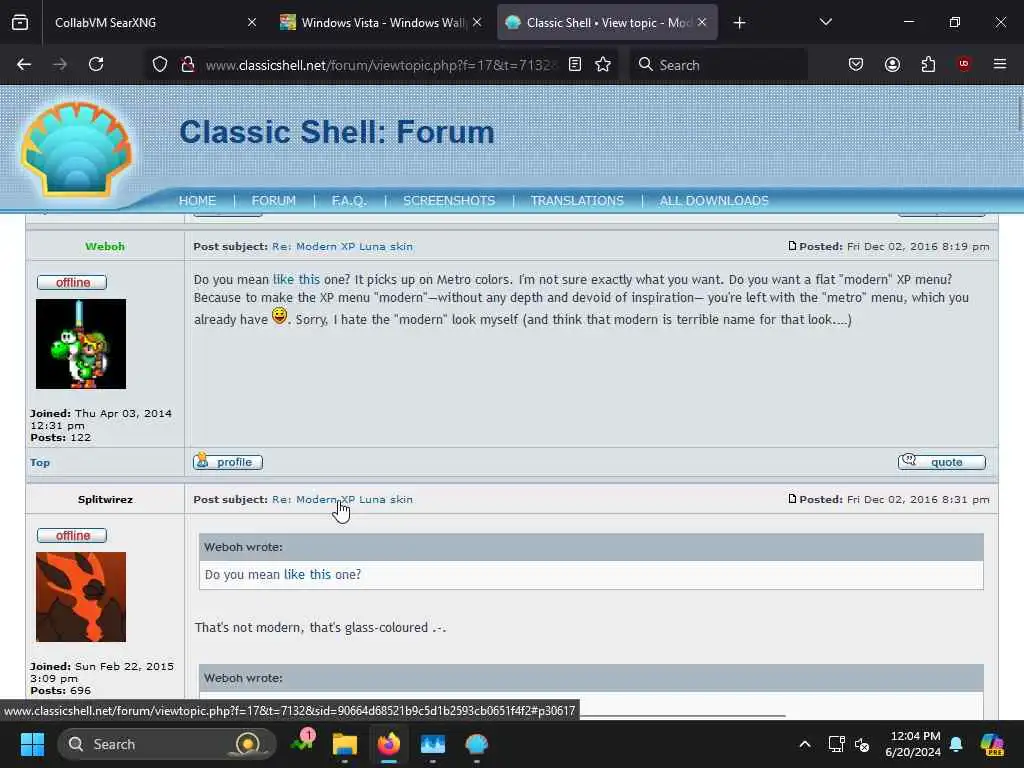Close the CollabVM SearXNG tab
The image size is (1024, 768).
(252, 22)
